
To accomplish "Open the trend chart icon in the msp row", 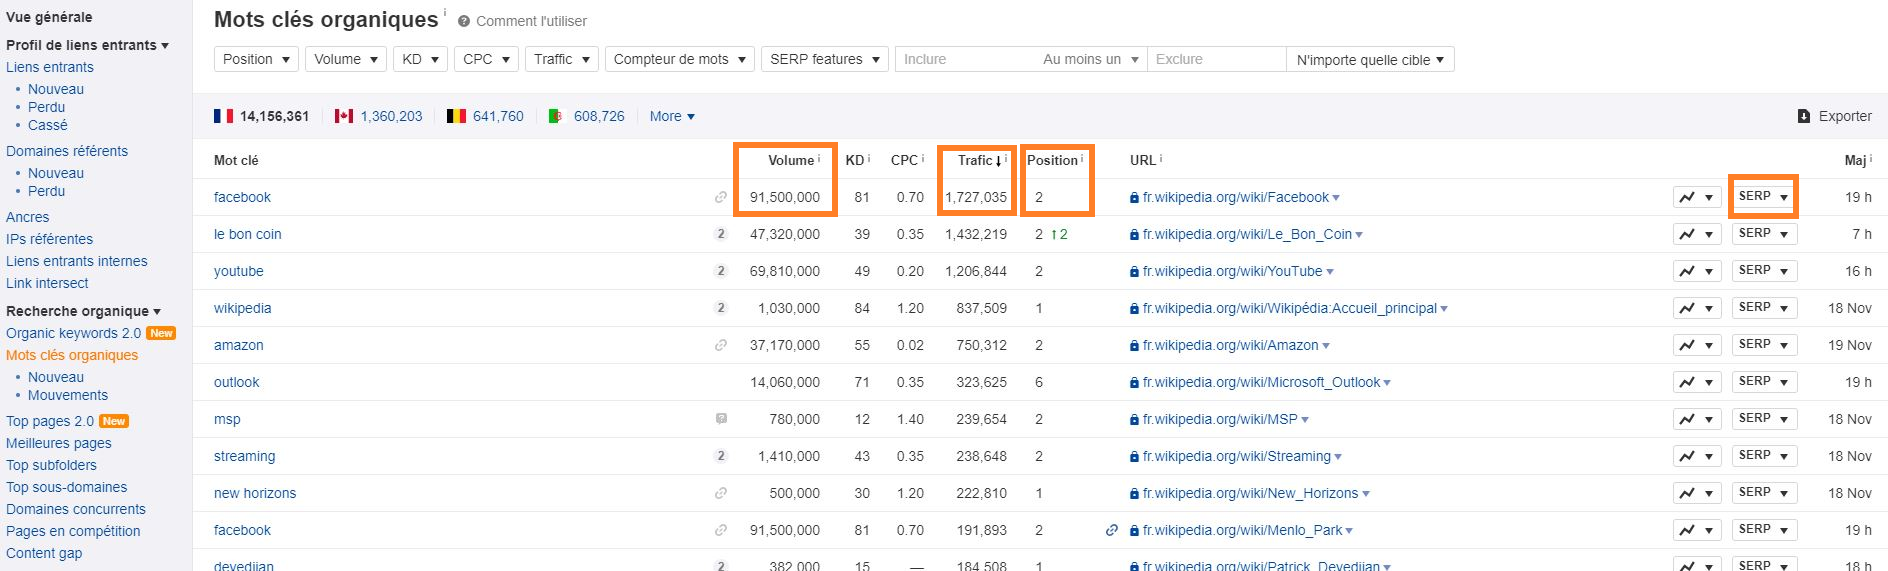I will 1697,419.
